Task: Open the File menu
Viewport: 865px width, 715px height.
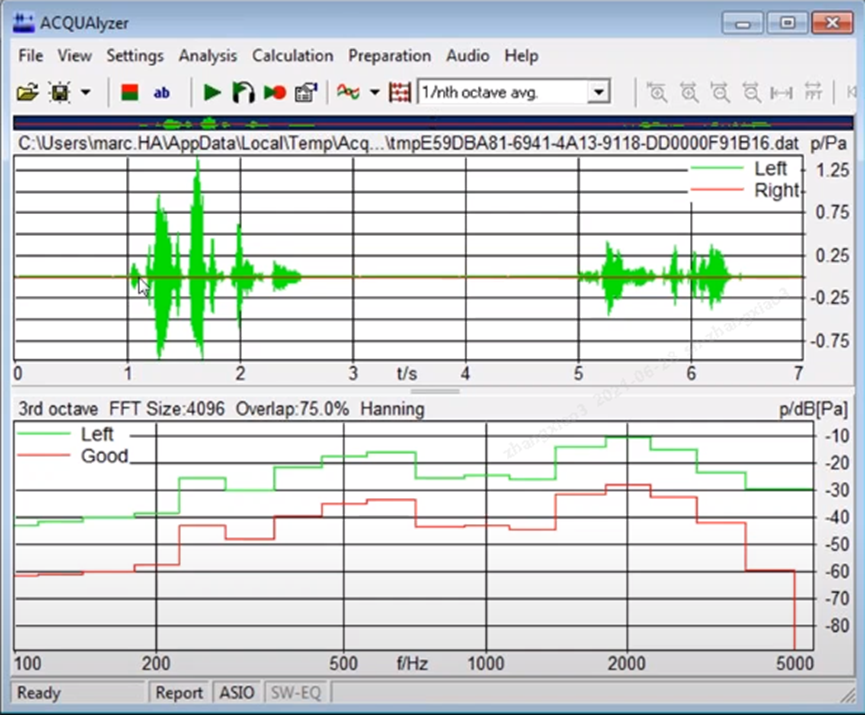Action: click(30, 56)
